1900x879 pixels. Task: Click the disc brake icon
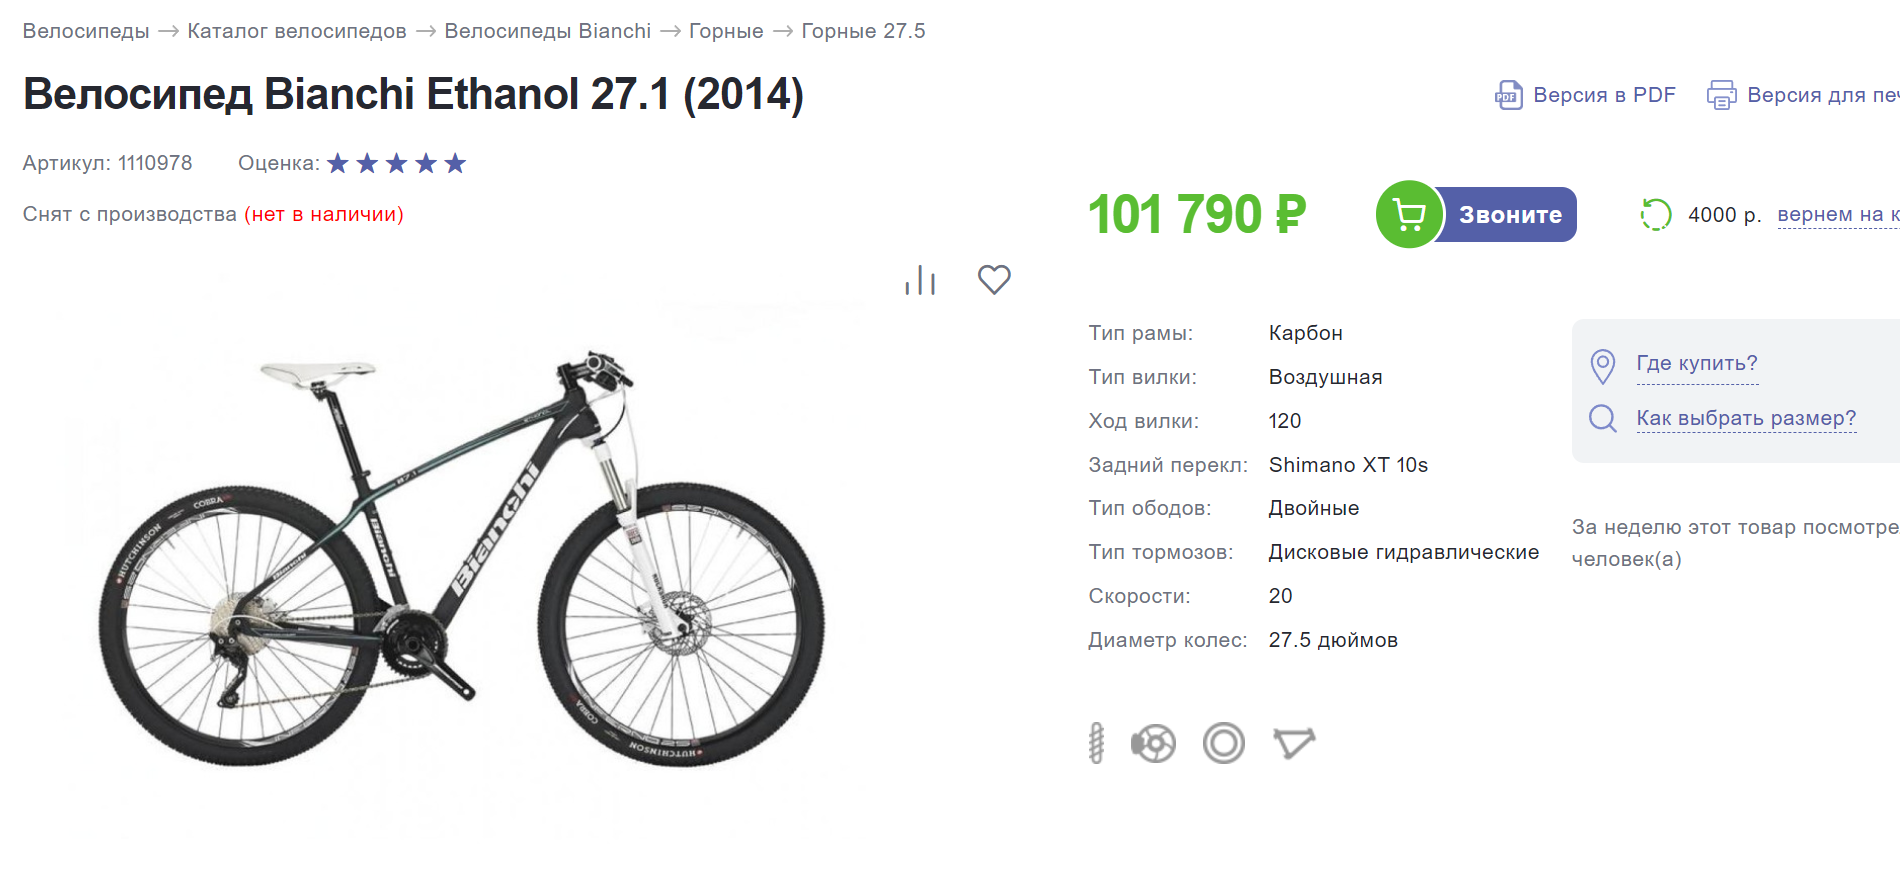pyautogui.click(x=1153, y=743)
